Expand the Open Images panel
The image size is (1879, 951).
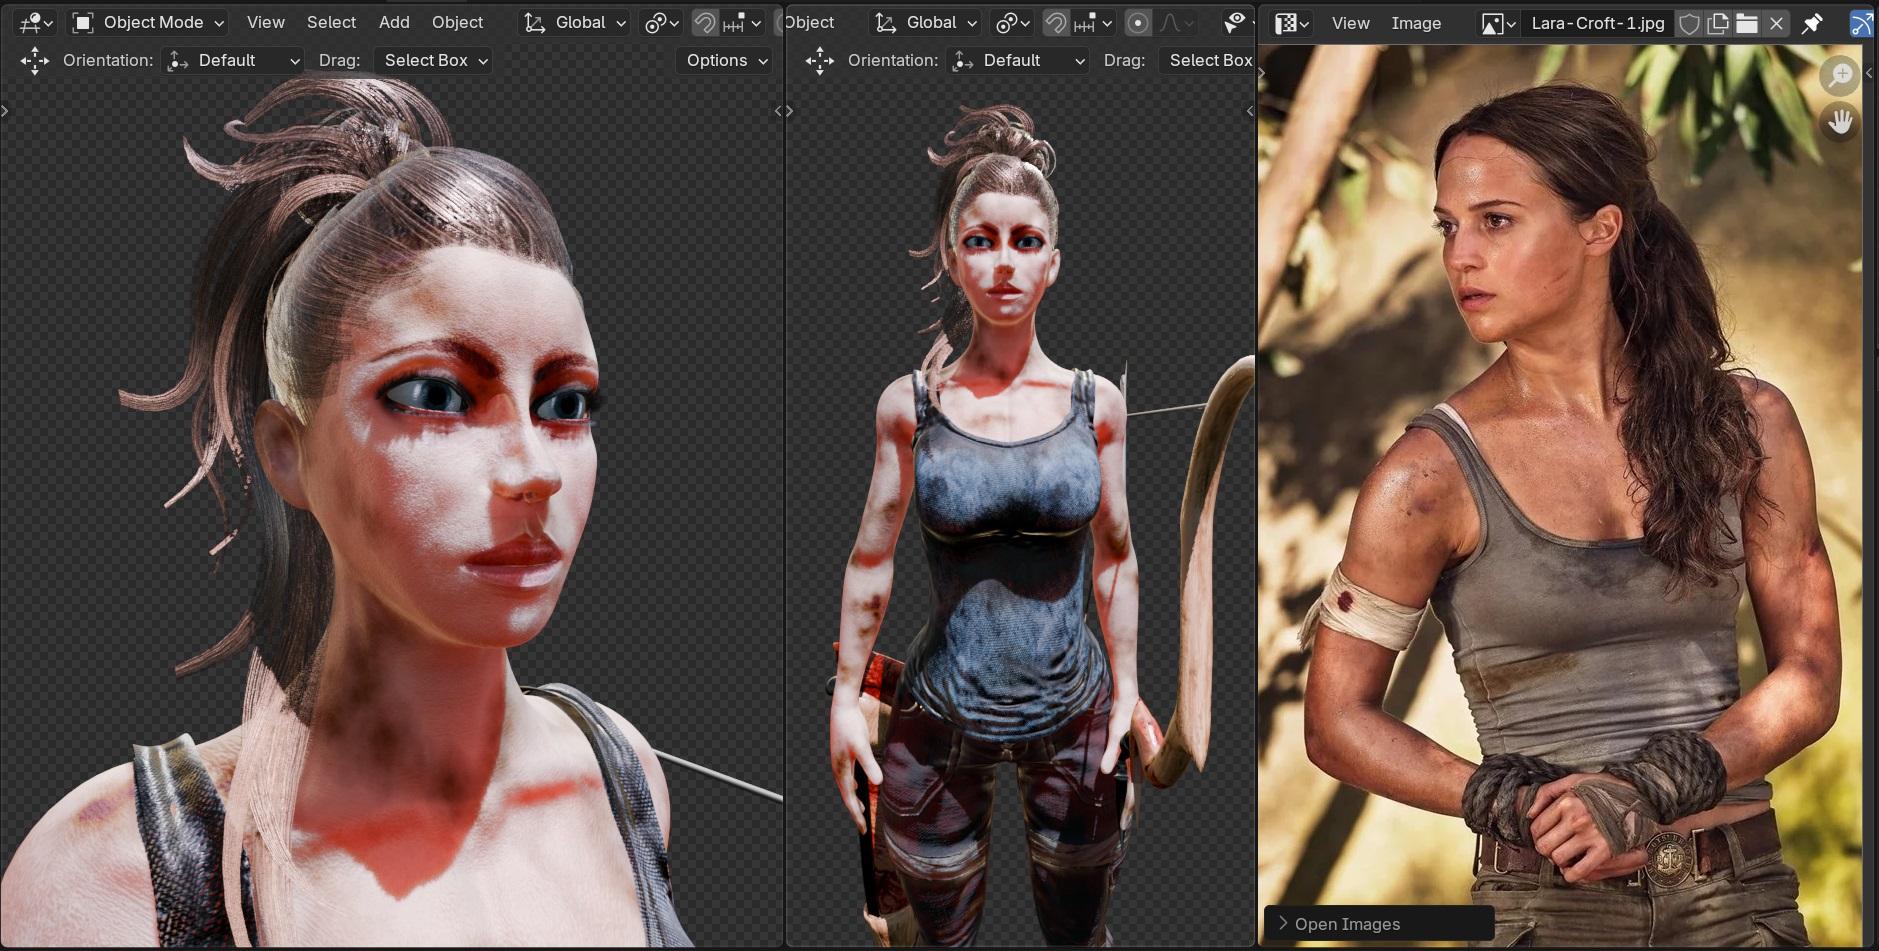tap(1346, 924)
